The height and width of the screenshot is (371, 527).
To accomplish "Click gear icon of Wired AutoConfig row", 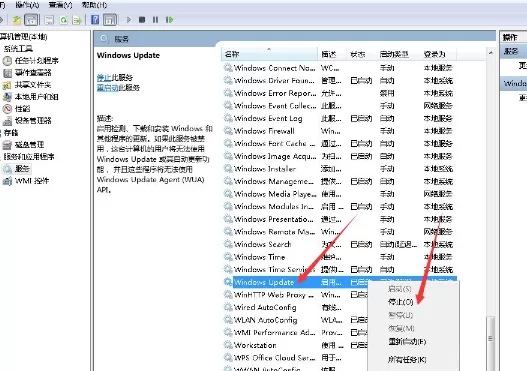I will (228, 307).
